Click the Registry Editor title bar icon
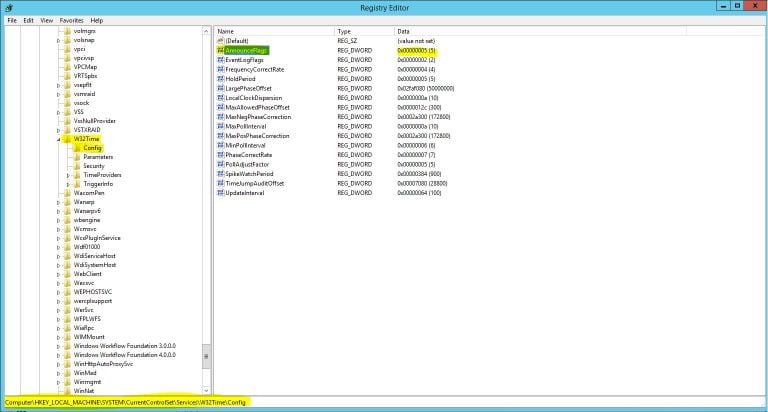The width and height of the screenshot is (768, 412). pyautogui.click(x=9, y=8)
